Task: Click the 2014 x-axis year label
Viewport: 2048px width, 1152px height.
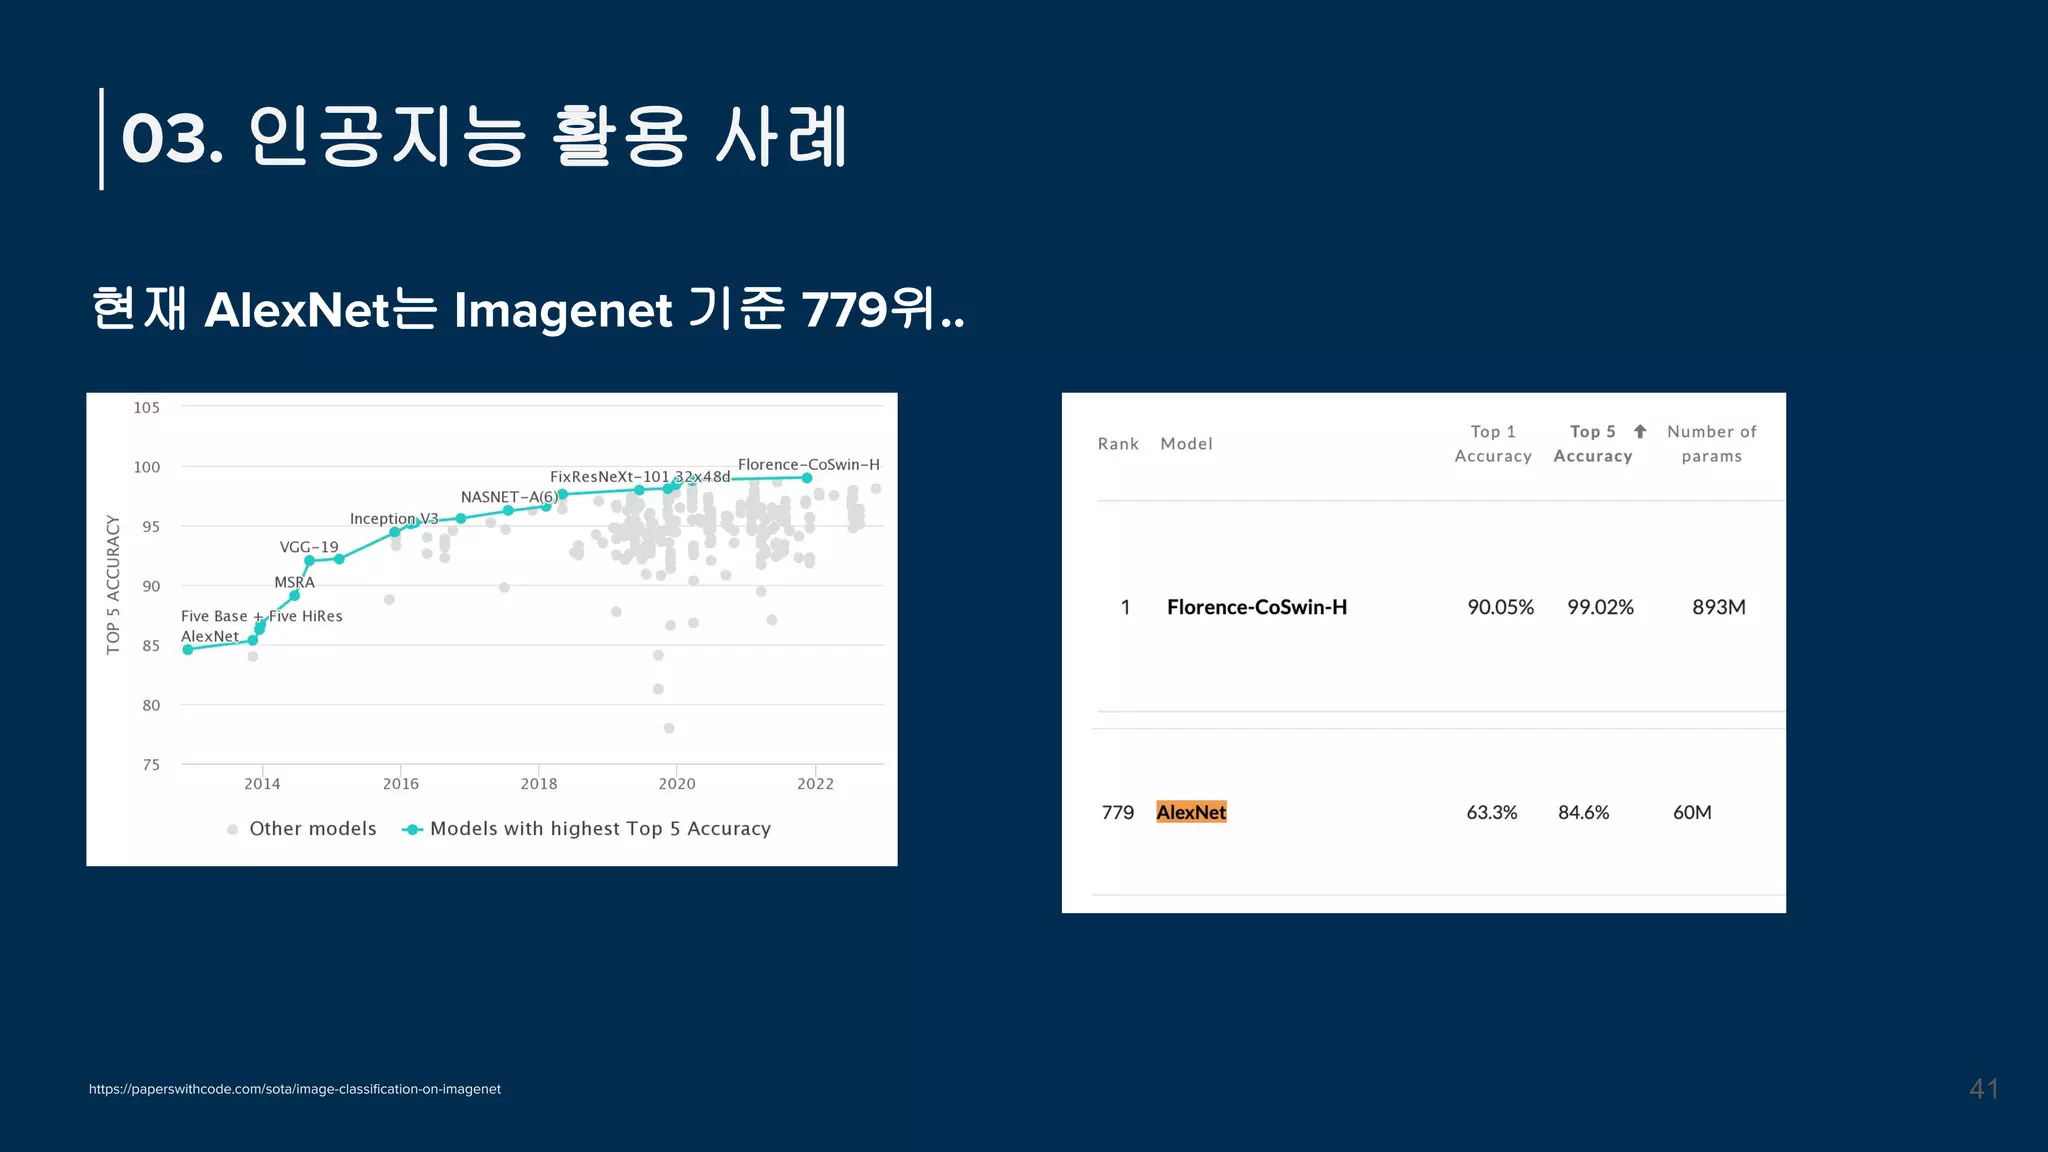Action: pos(262,784)
